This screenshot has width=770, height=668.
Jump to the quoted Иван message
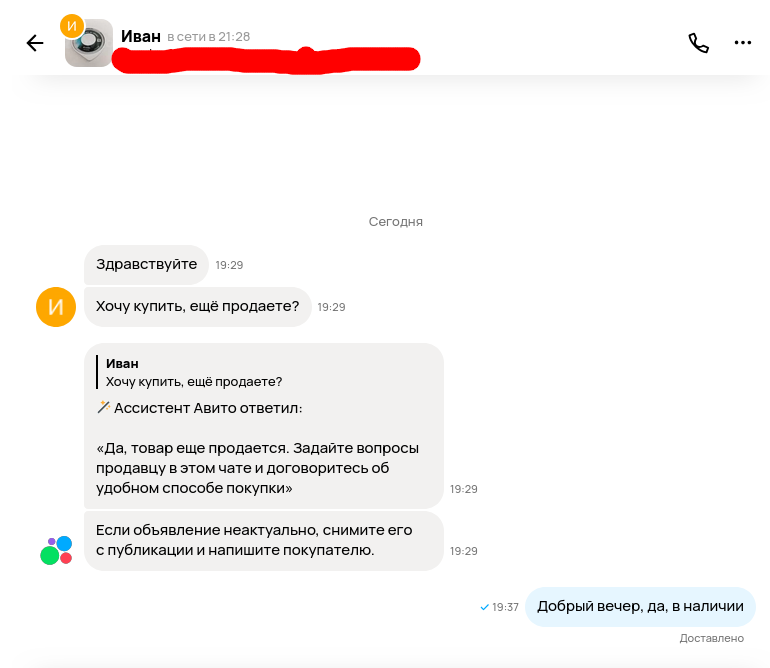coord(194,372)
